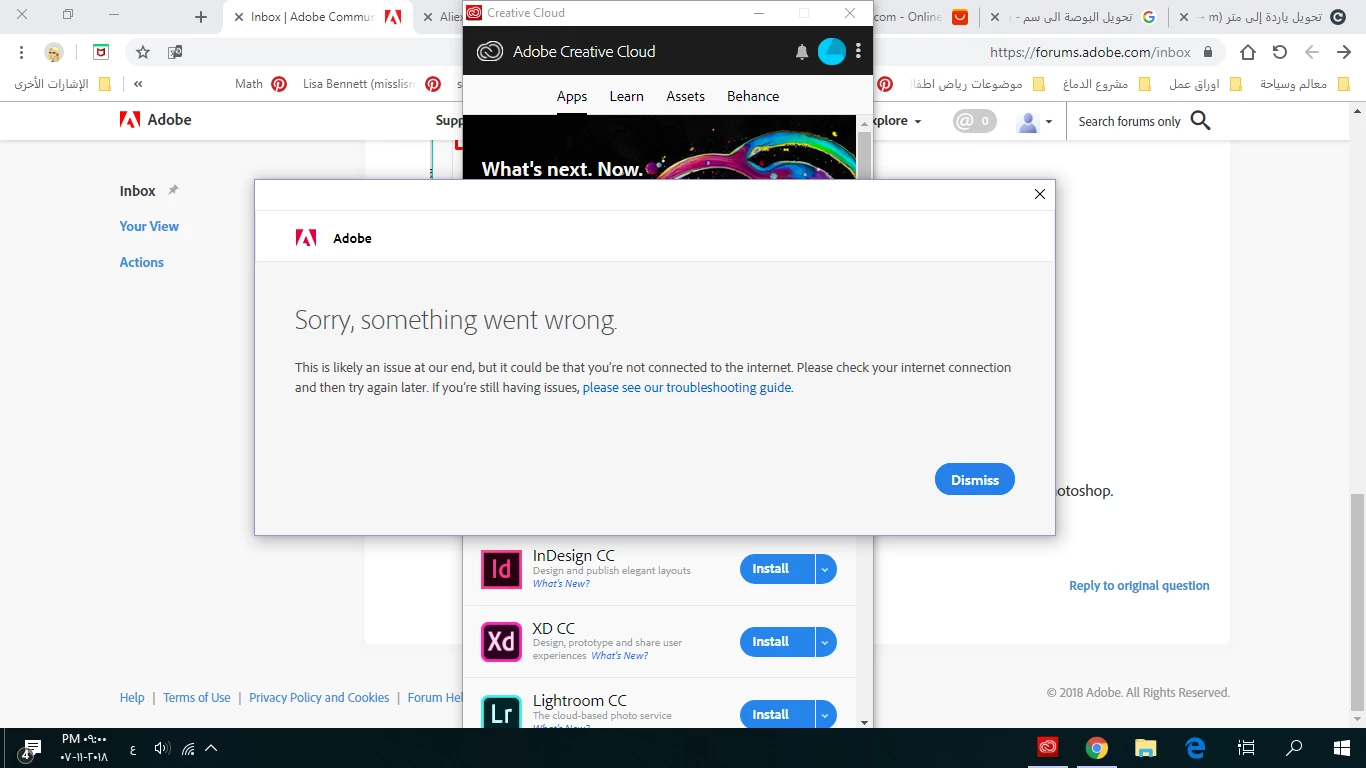Click the pin icon next to Inbox

click(x=173, y=190)
